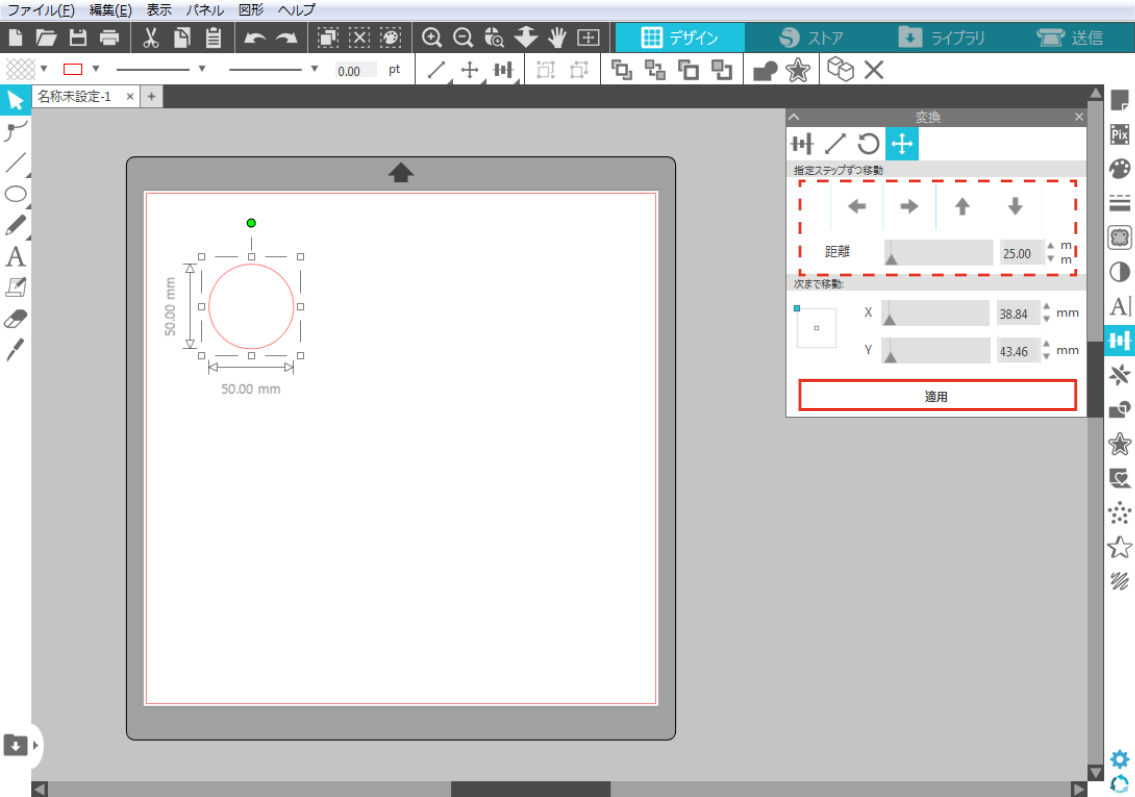Image resolution: width=1135 pixels, height=797 pixels.
Task: Select the align tab in transform panel
Action: (802, 144)
